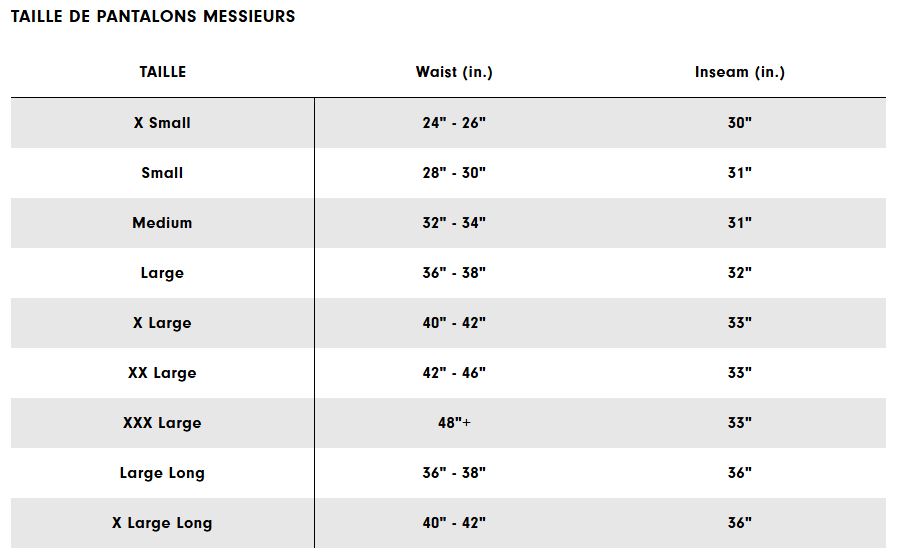The height and width of the screenshot is (560, 903).
Task: Click the Medium size label
Action: pyautogui.click(x=162, y=223)
